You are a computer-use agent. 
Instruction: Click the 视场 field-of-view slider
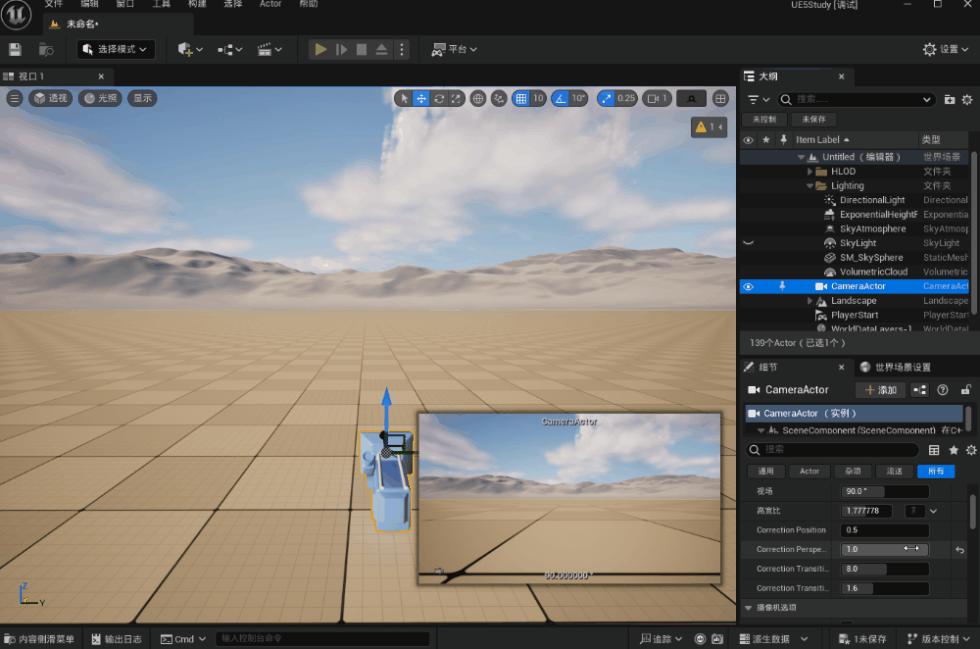pyautogui.click(x=884, y=491)
